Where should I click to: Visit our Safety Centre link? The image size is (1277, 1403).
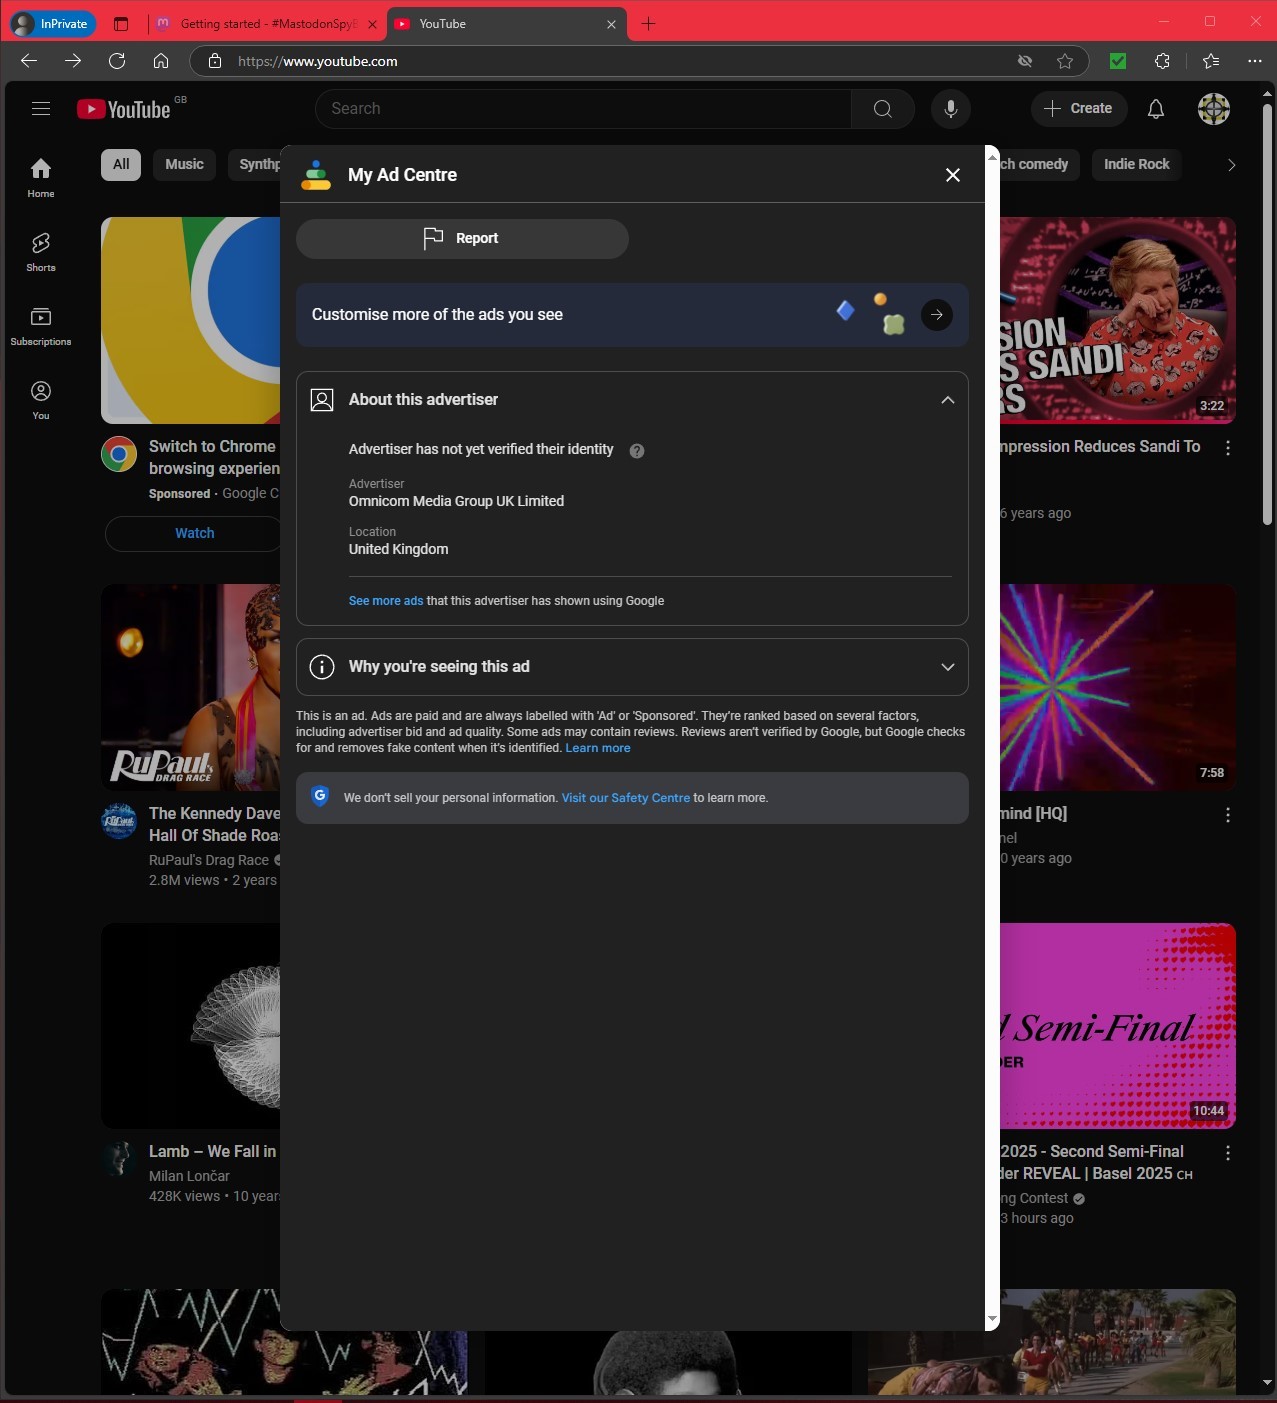[x=626, y=798]
